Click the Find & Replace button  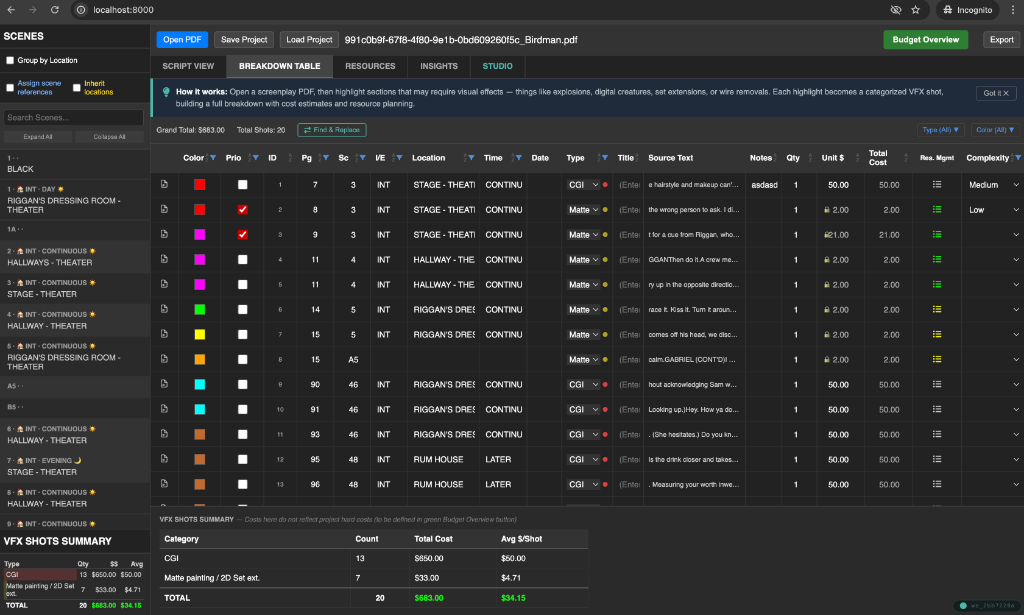(x=331, y=130)
